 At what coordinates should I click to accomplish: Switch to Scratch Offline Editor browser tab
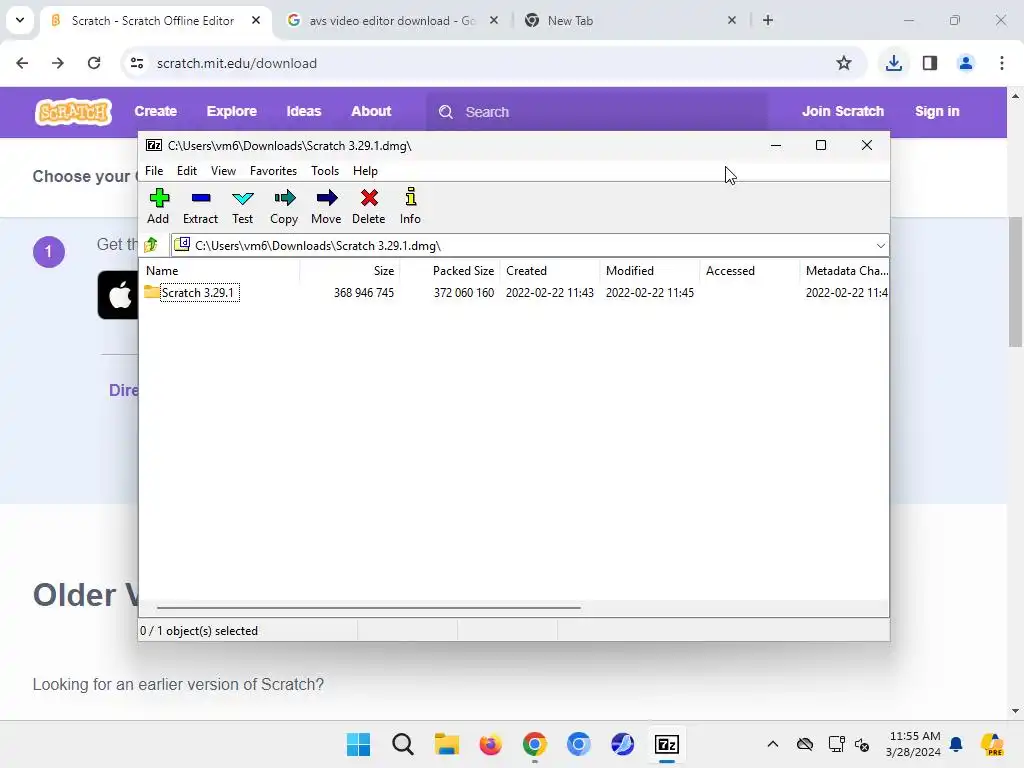[153, 21]
